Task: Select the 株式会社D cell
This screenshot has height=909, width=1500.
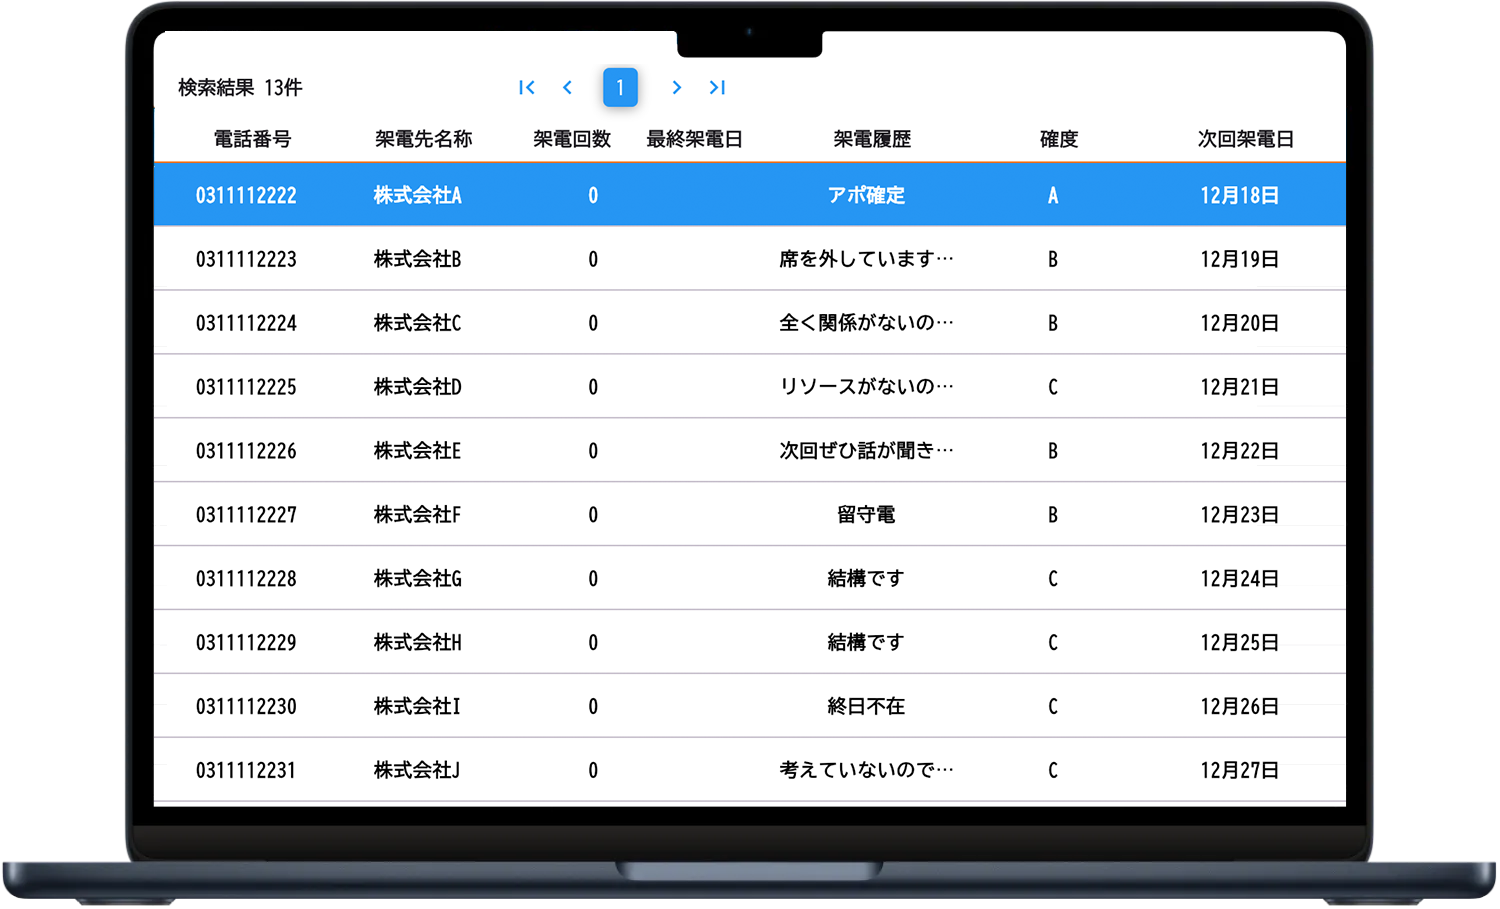Action: point(418,388)
